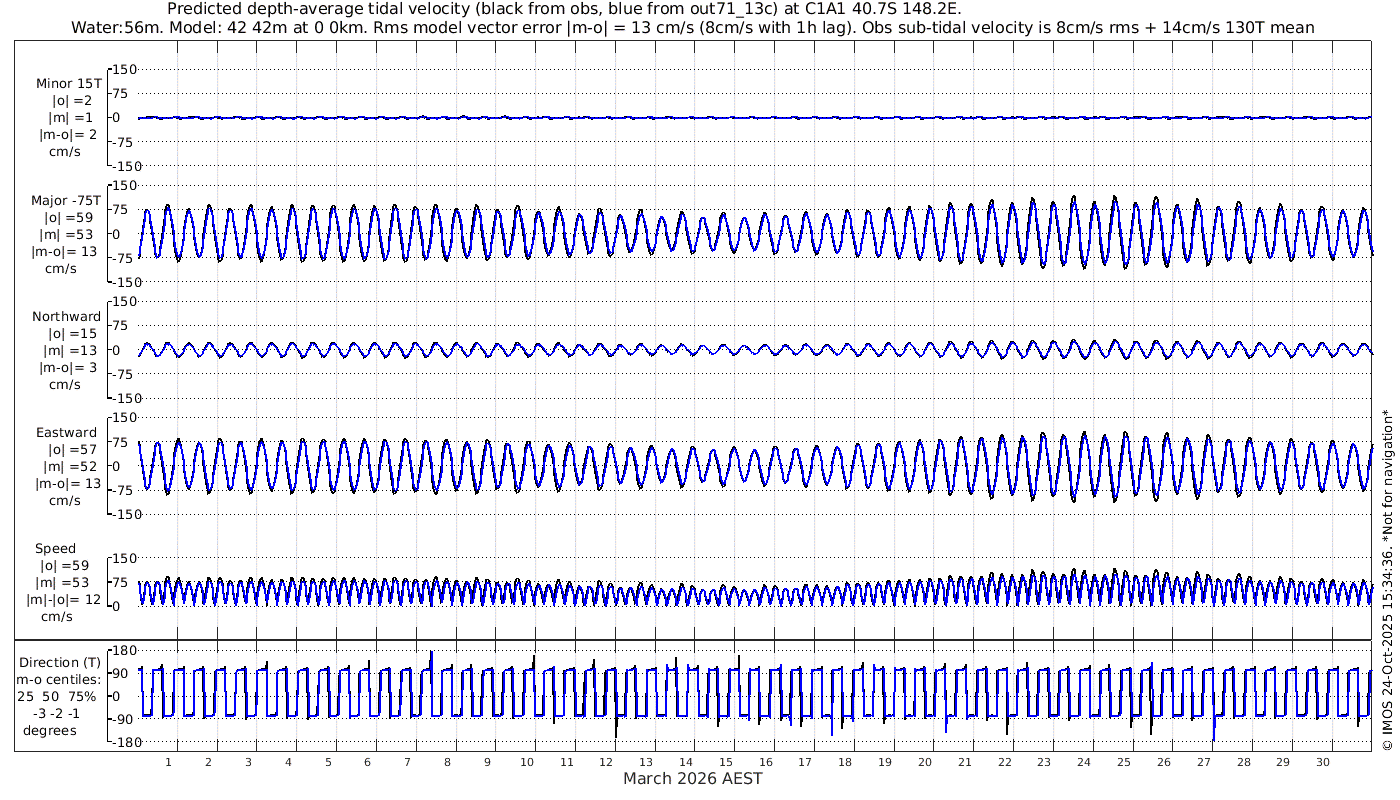Click day 8 on the x-axis
This screenshot has width=1400, height=800.
(447, 762)
